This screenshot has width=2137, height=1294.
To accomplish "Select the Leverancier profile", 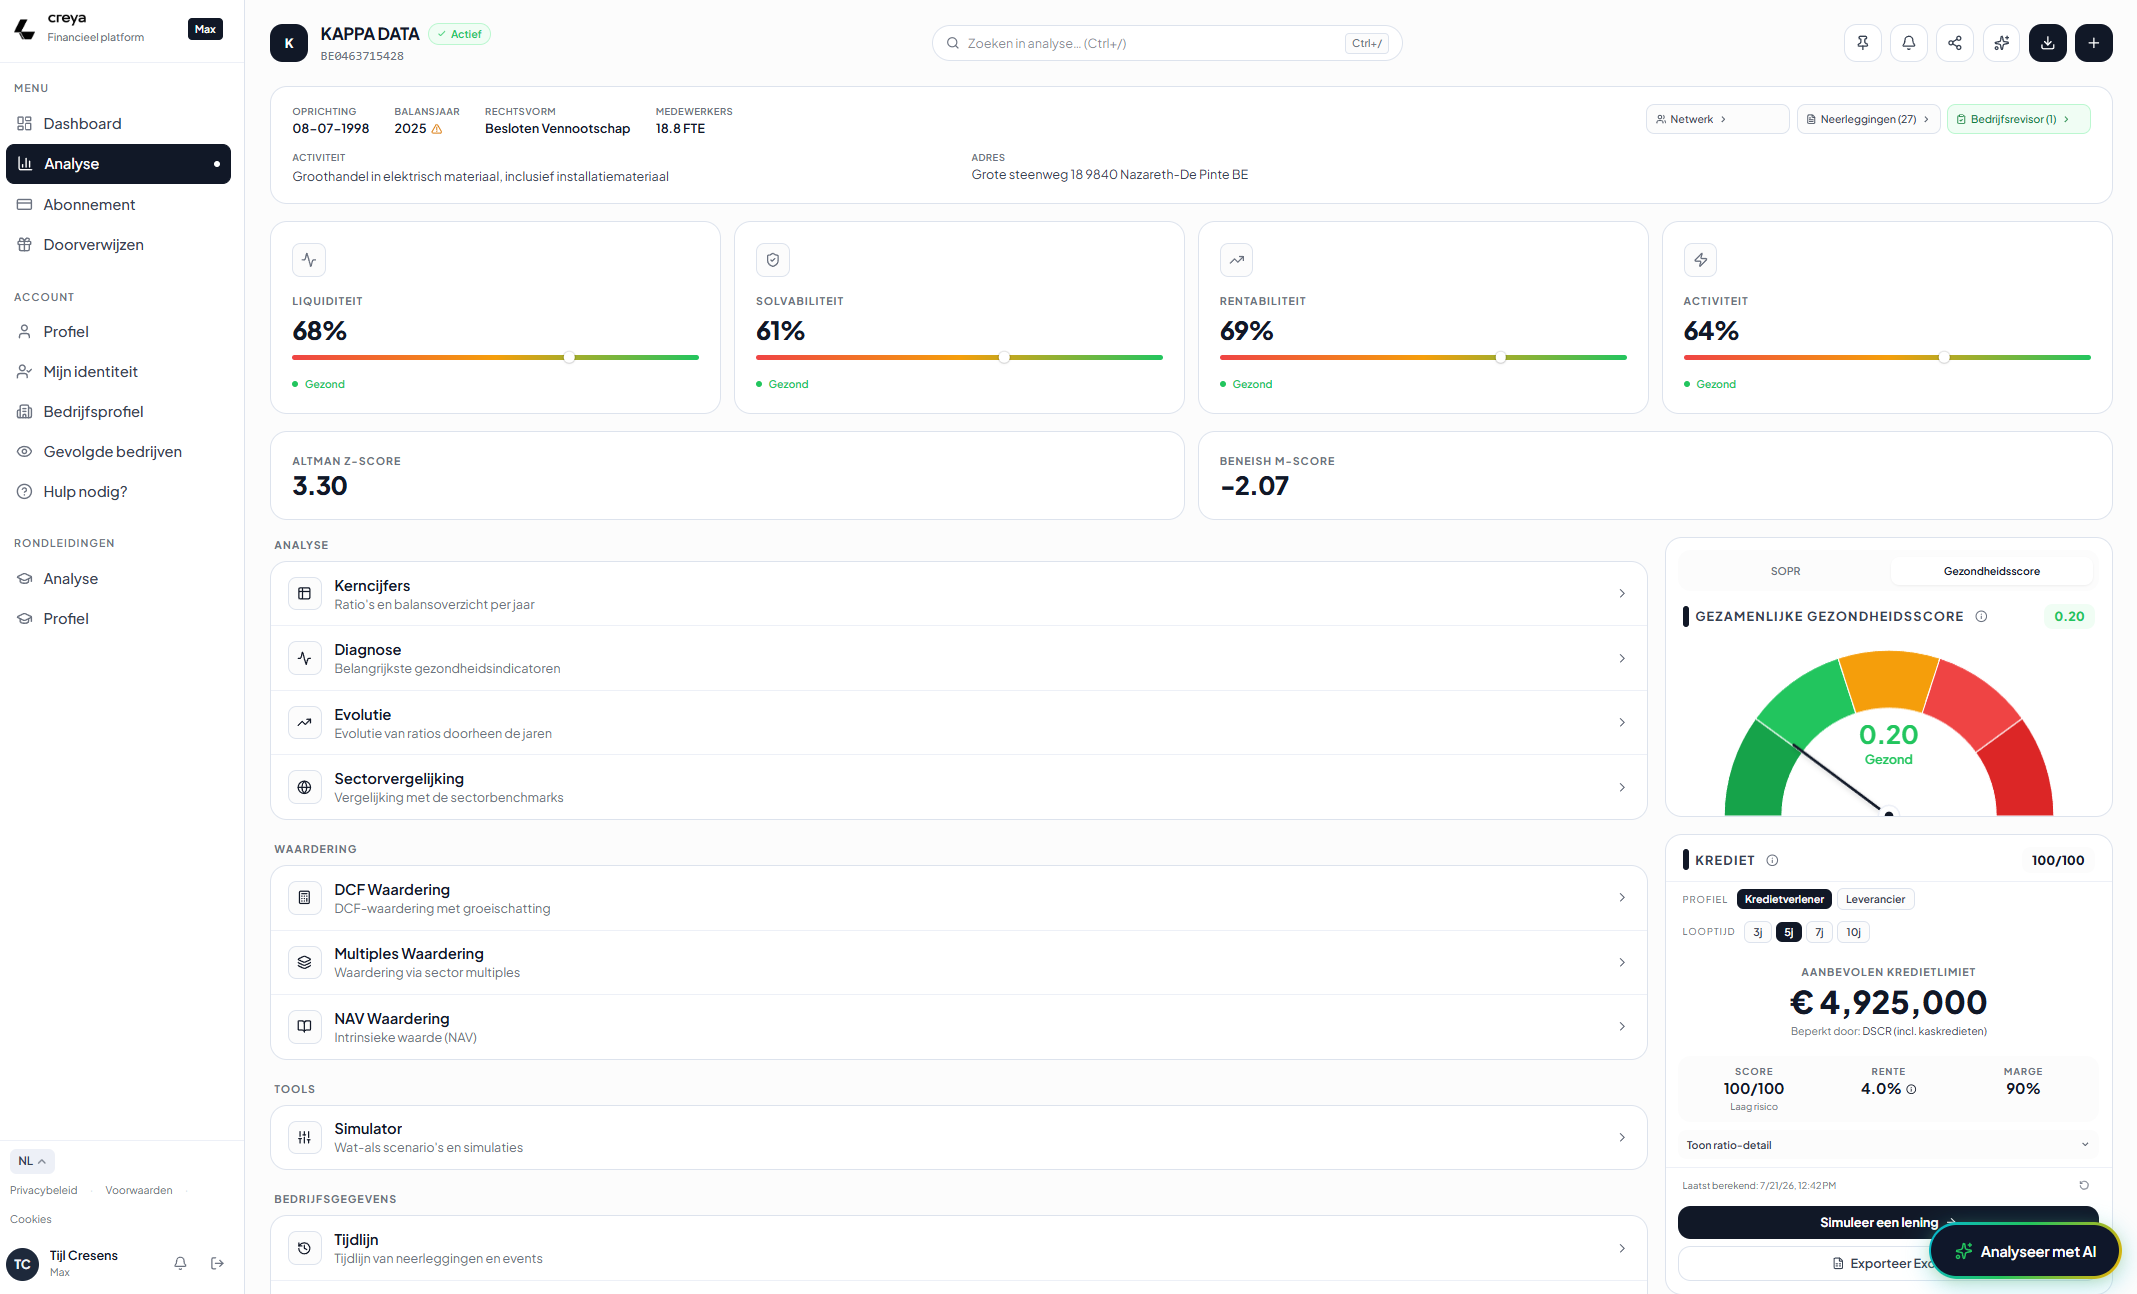I will tap(1875, 899).
